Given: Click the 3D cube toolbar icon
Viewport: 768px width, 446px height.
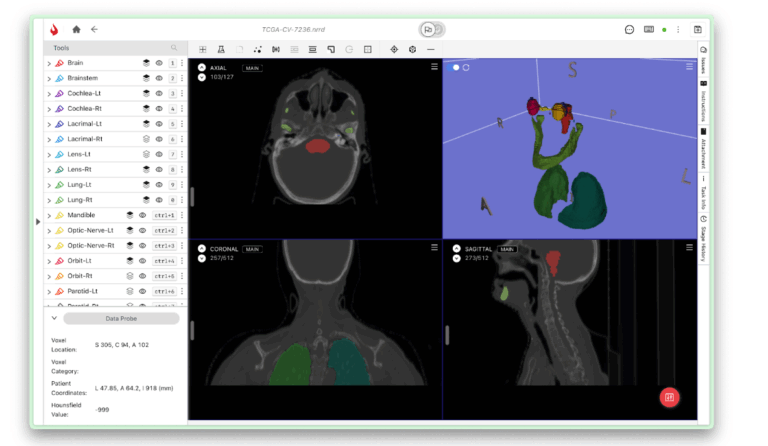Looking at the screenshot, I should pyautogui.click(x=412, y=49).
